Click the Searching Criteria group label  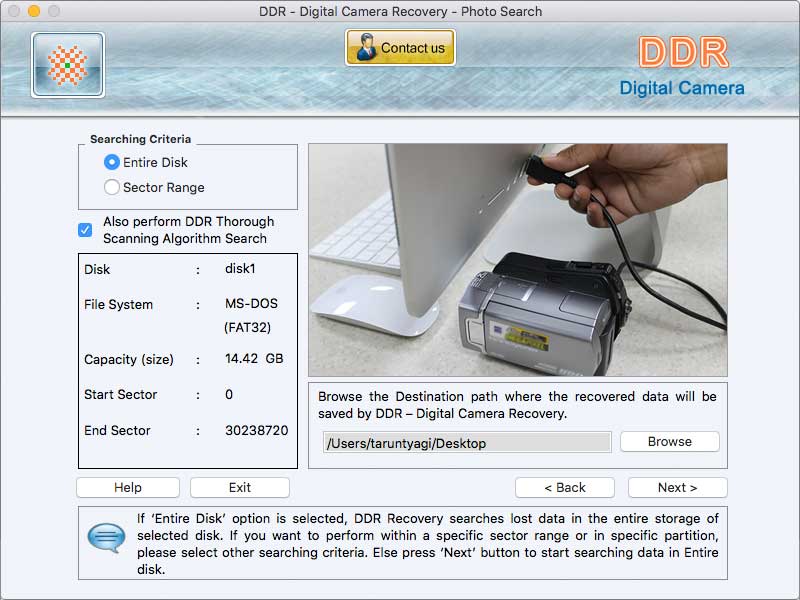pos(140,139)
